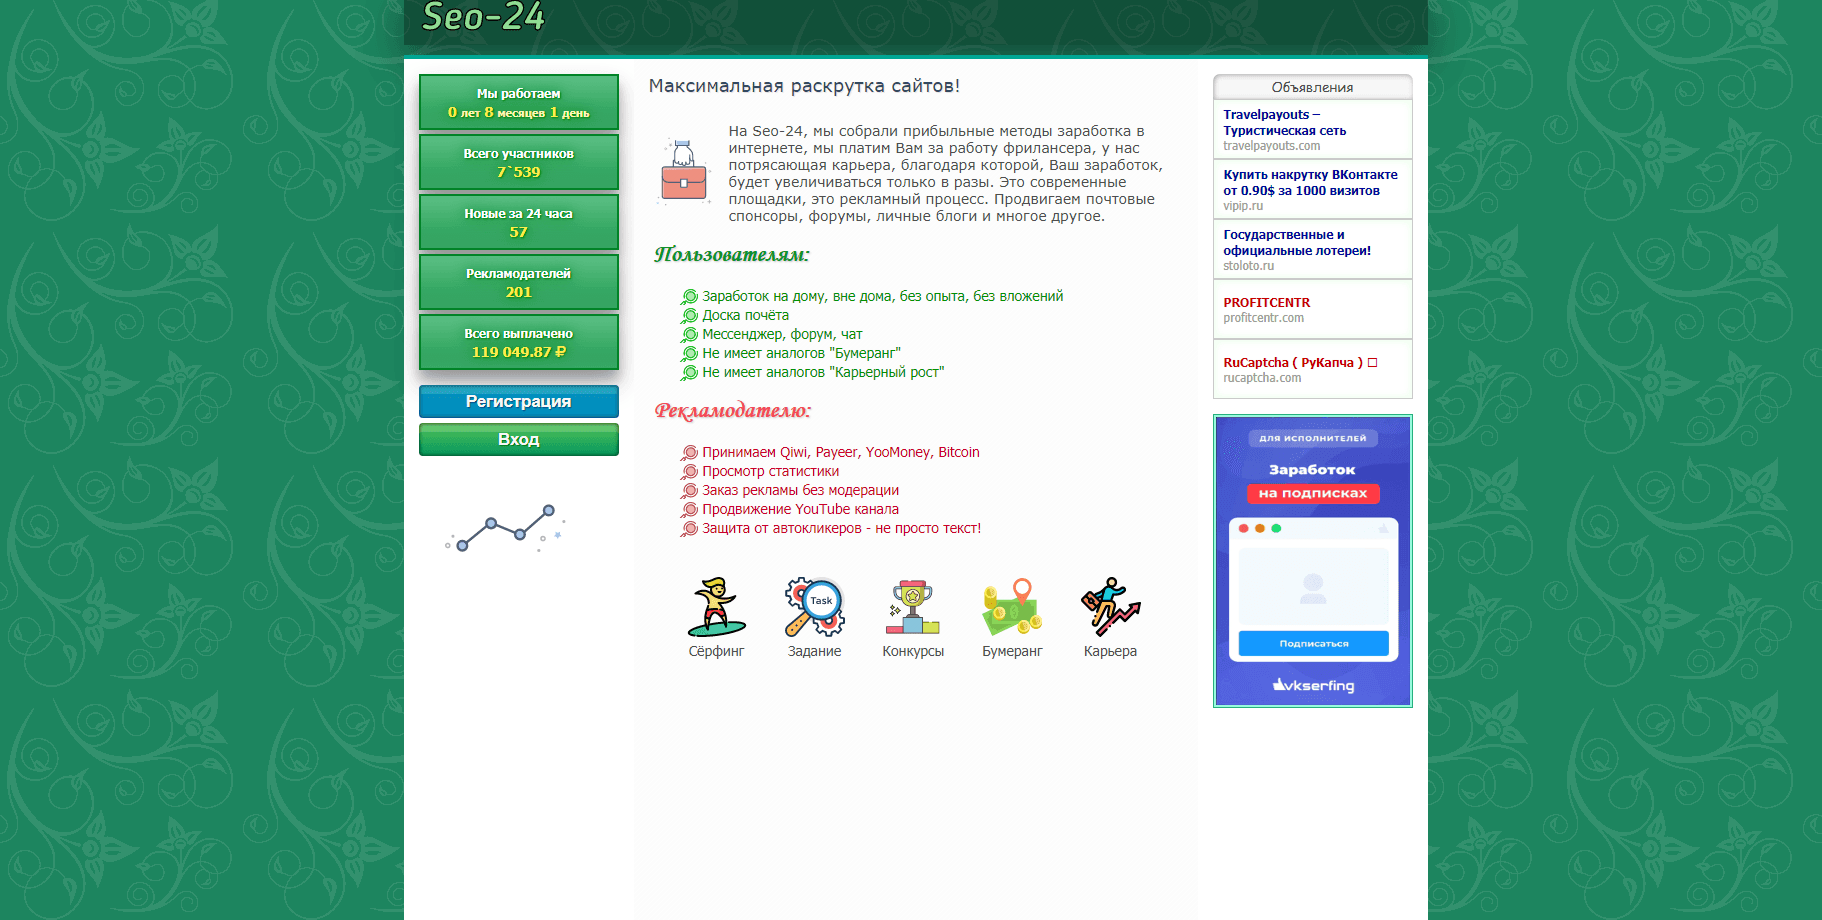Open the Карьера career growth icon
Viewport: 1822px width, 920px height.
click(1110, 608)
